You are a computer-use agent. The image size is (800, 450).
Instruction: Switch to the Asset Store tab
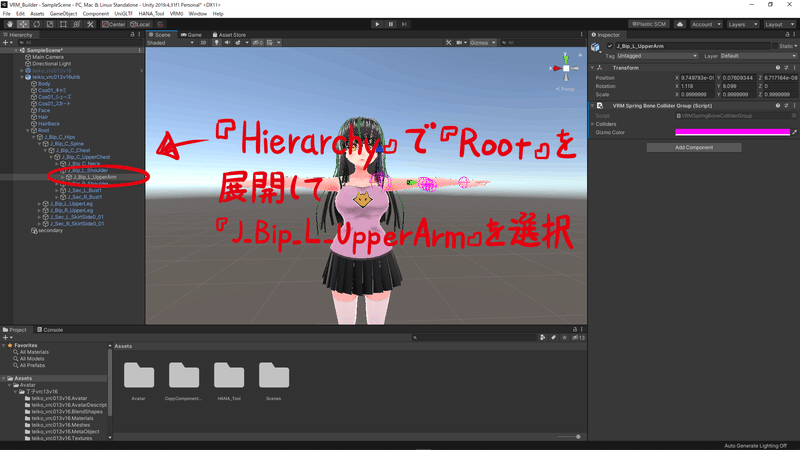(229, 35)
